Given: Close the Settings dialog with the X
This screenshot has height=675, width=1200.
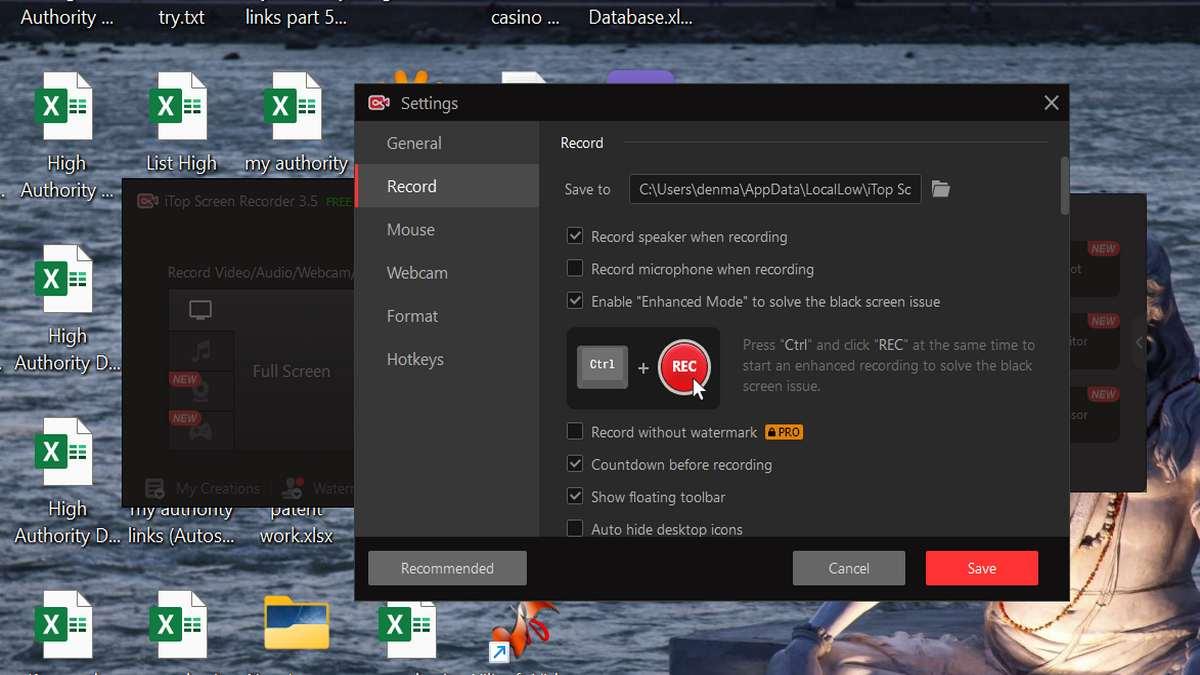Looking at the screenshot, I should [1051, 103].
